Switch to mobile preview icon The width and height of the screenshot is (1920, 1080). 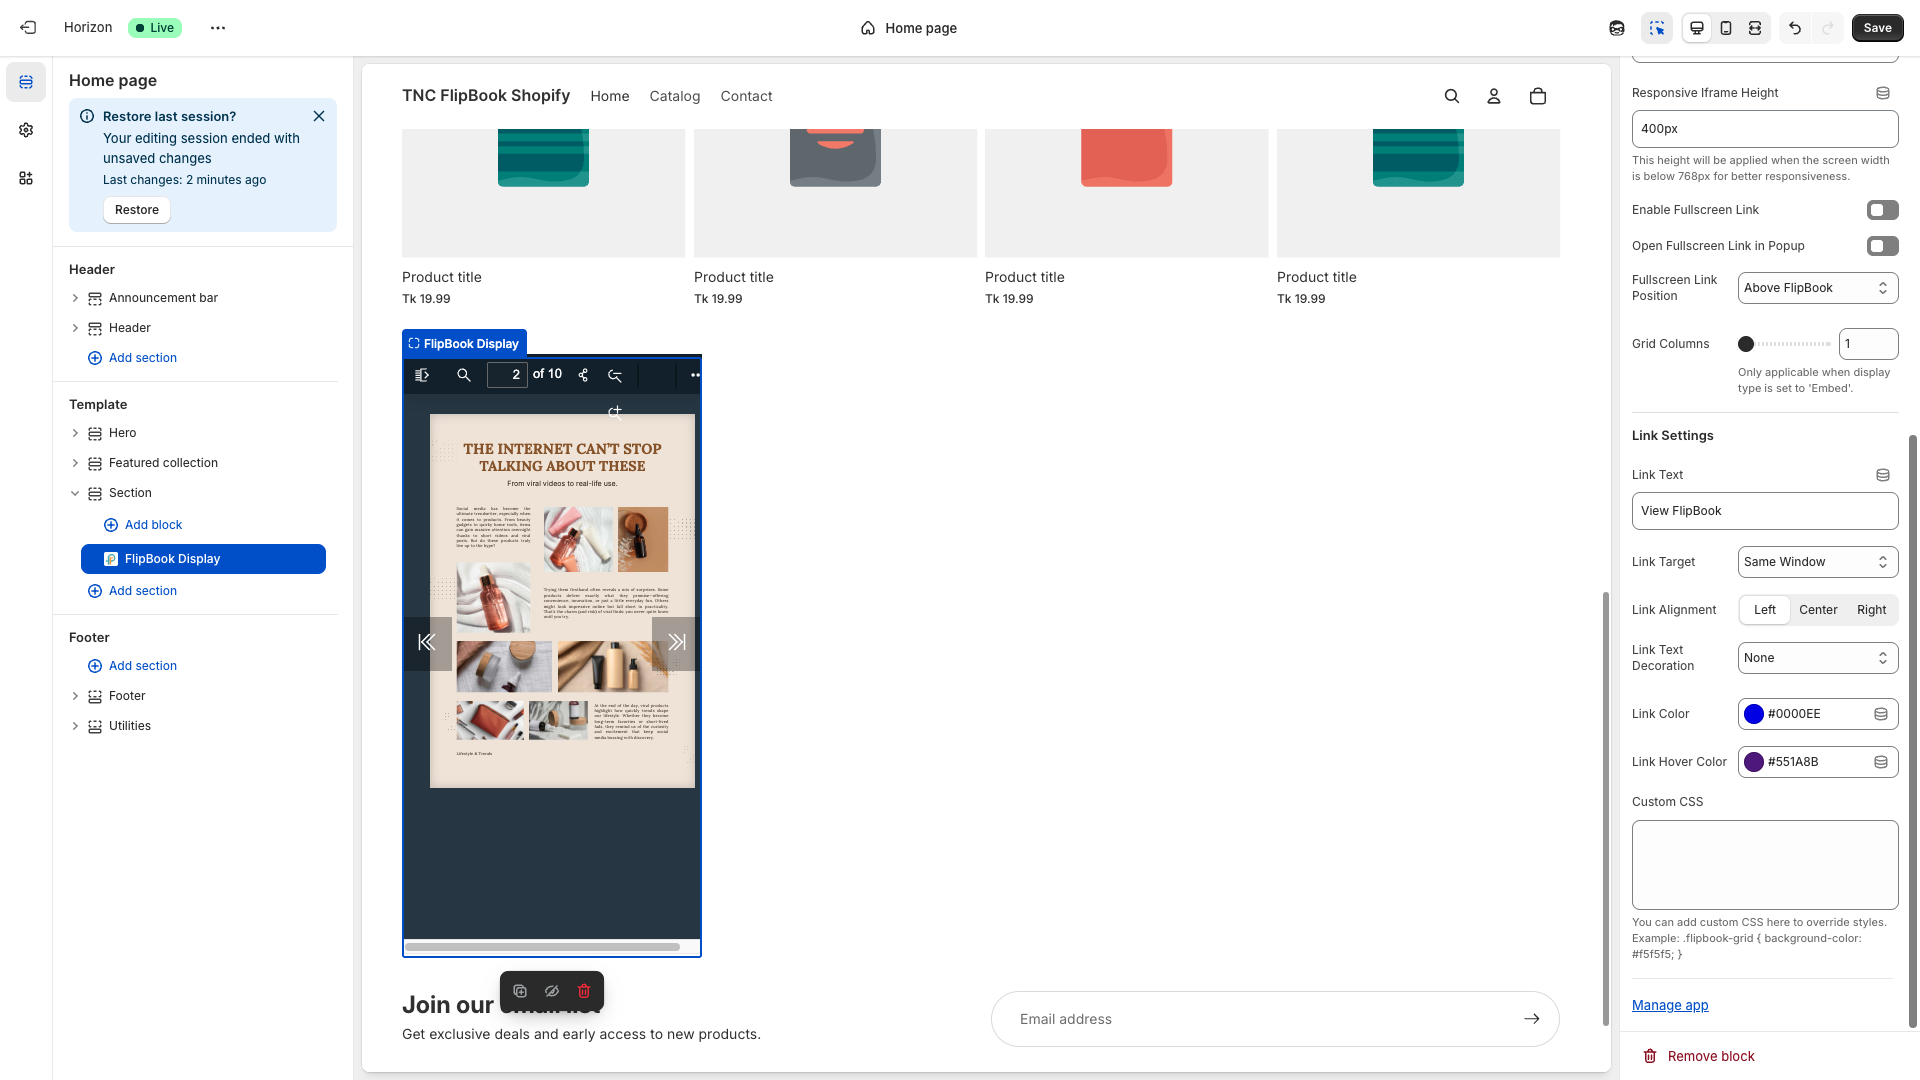(1726, 28)
